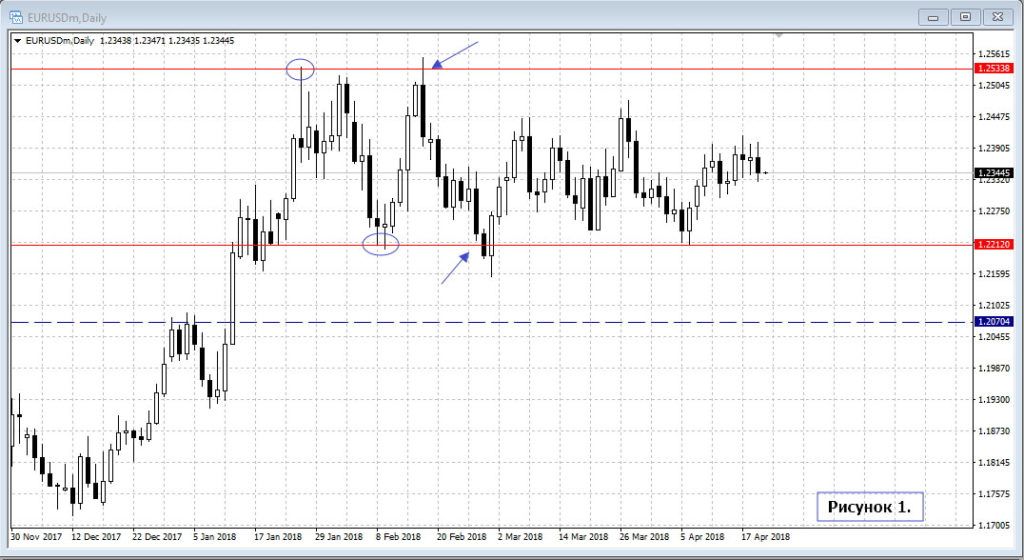The height and width of the screenshot is (560, 1024).
Task: Click the Рисунок 1. text label
Action: [870, 507]
